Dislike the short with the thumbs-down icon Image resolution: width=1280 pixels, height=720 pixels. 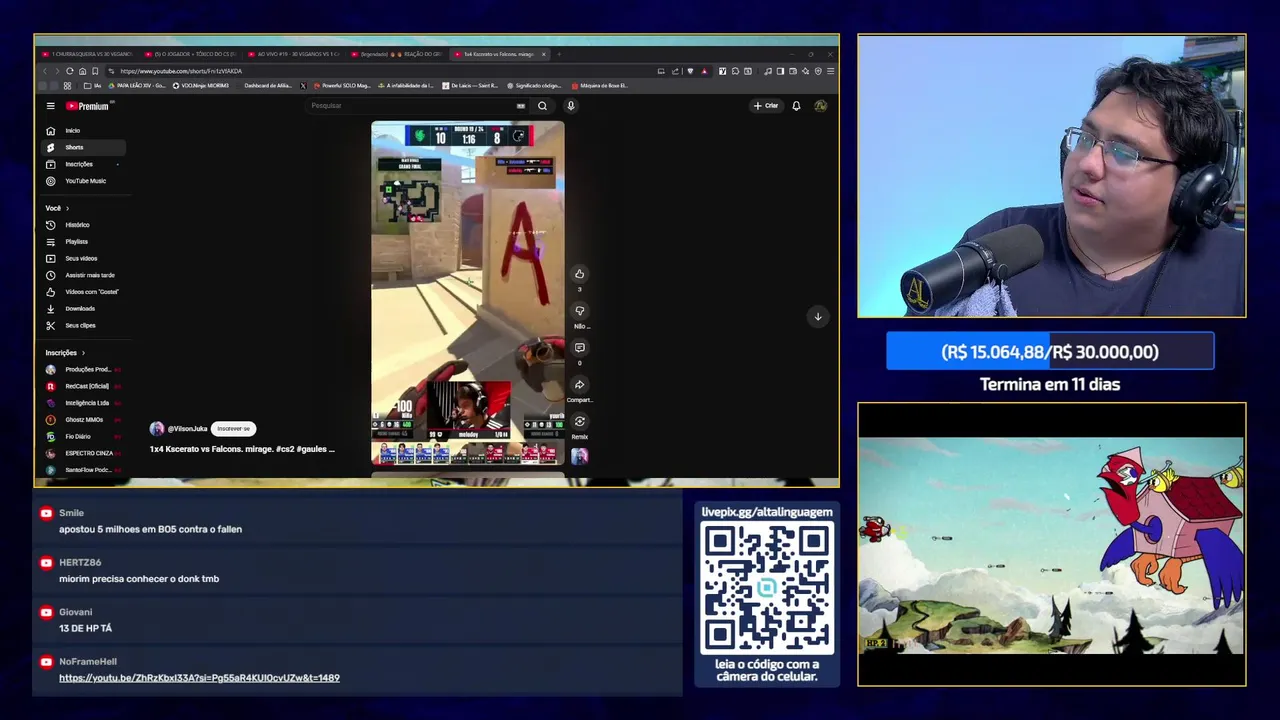pos(579,311)
